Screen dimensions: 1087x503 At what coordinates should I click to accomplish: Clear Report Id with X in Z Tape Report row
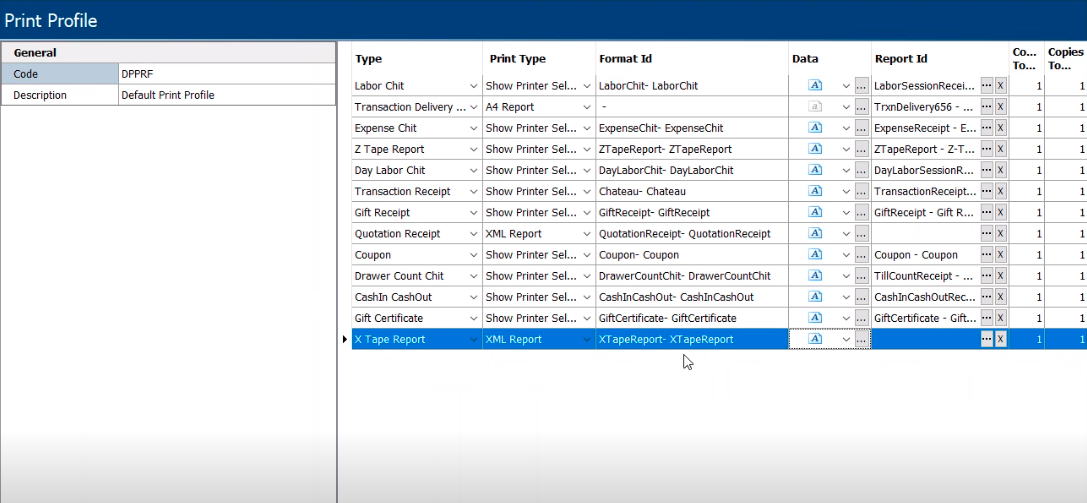pos(1000,149)
